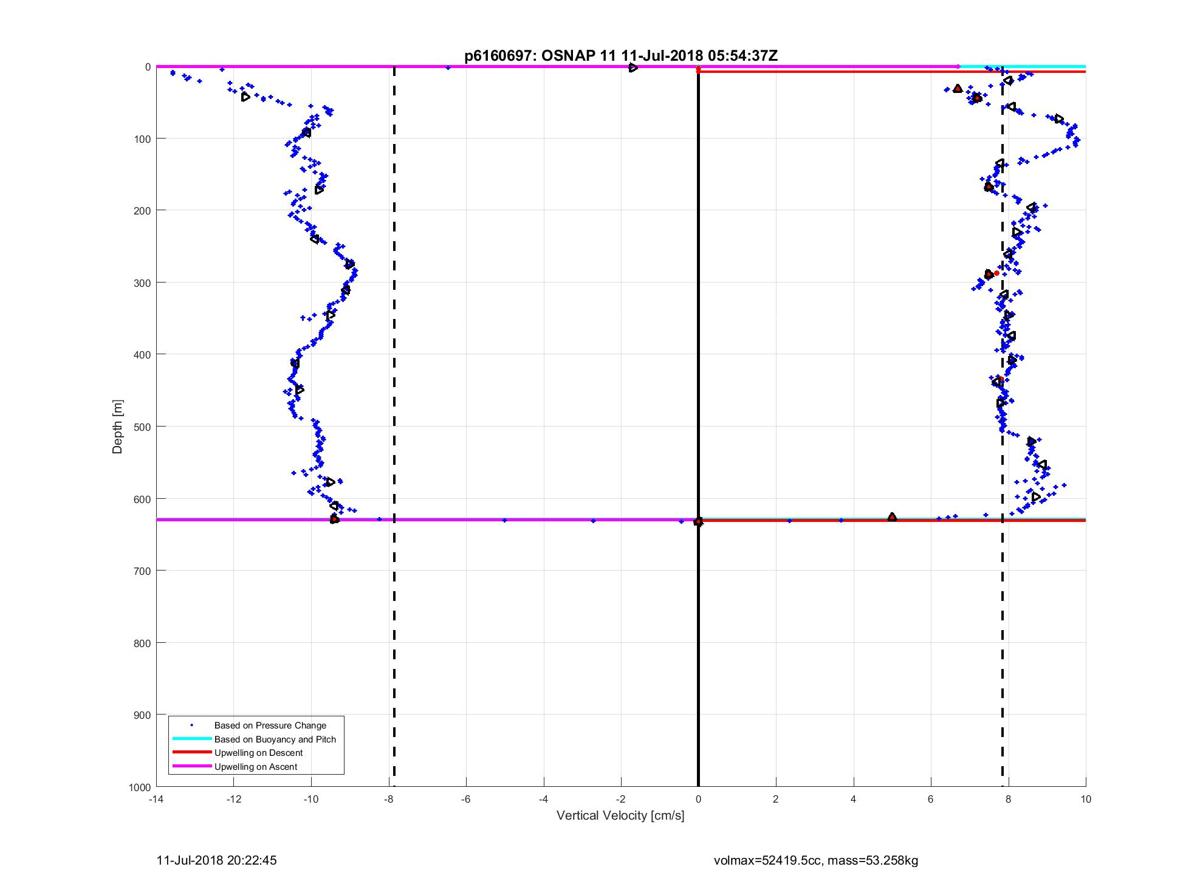
Task: Click velocity axis tick label "-12"
Action: click(233, 800)
